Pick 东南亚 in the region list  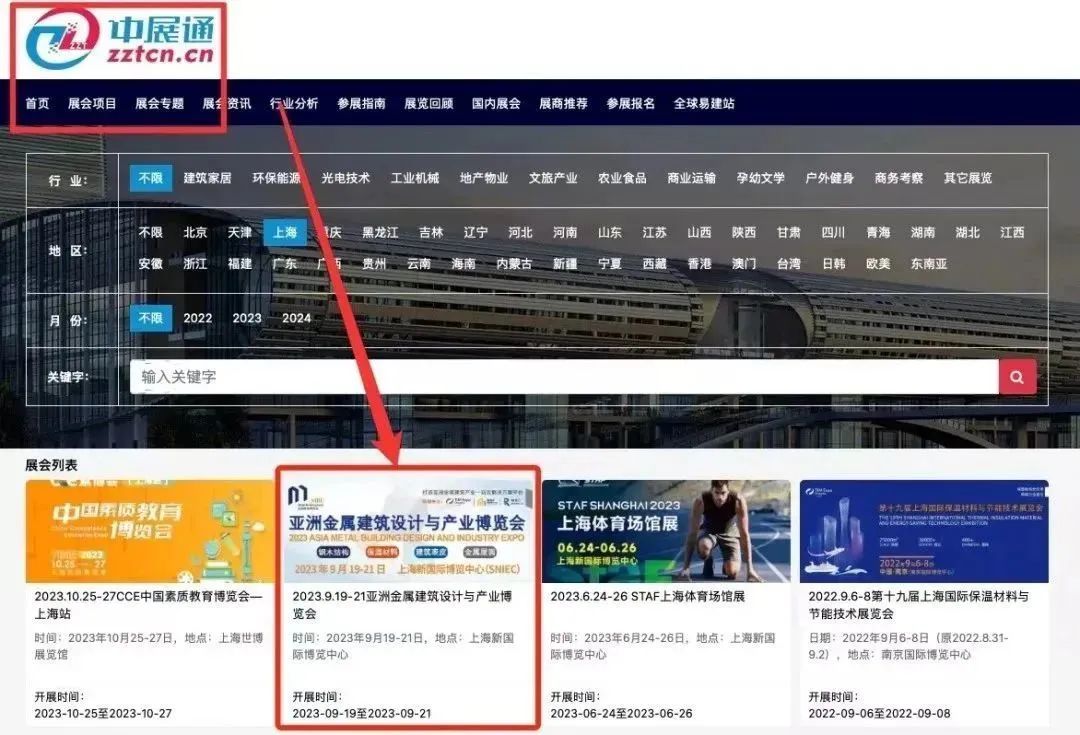click(x=929, y=263)
